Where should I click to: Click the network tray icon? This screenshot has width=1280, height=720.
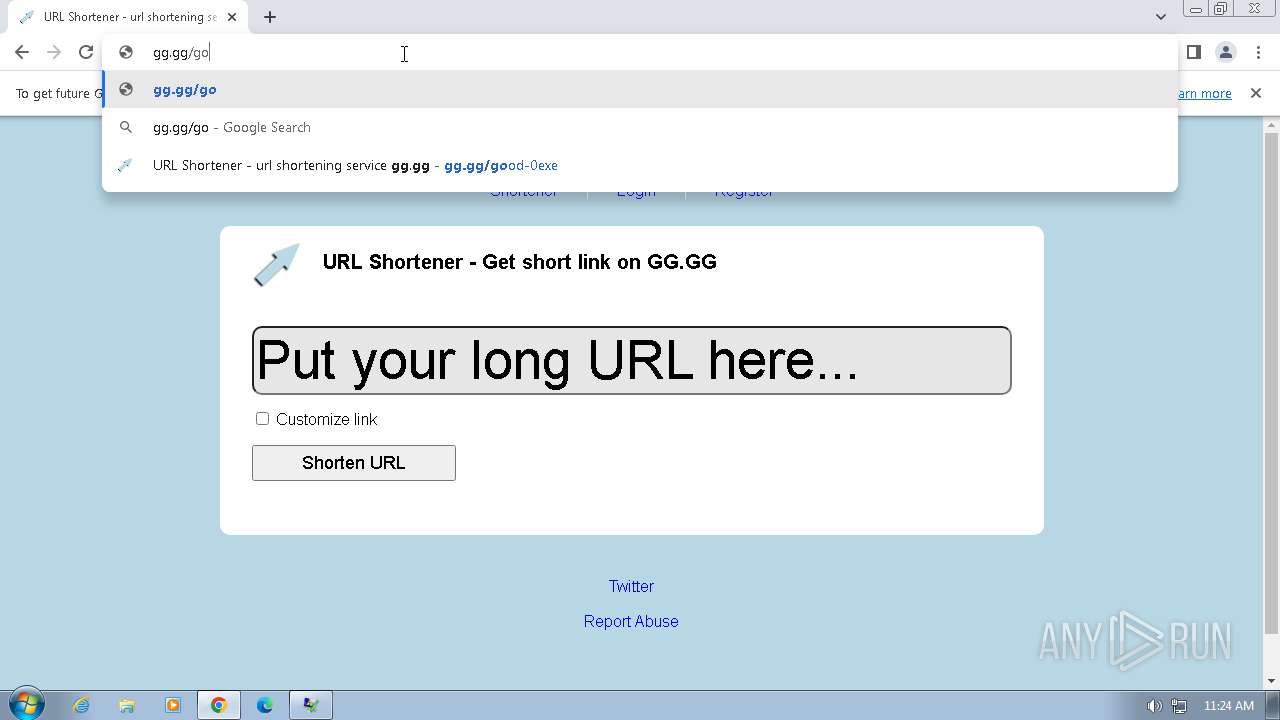click(1179, 706)
